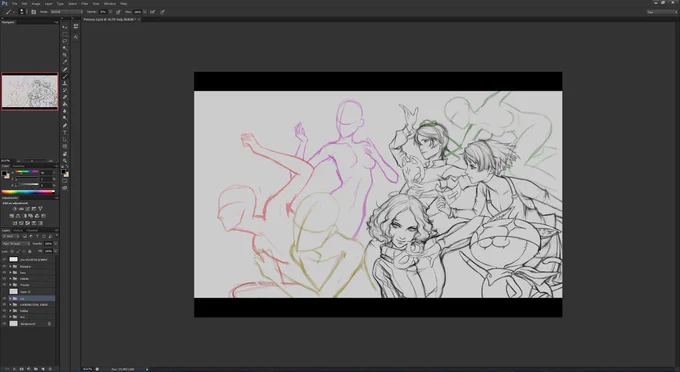Viewport: 680px width, 372px height.
Task: Click the brush Flow value field
Action: (137, 12)
